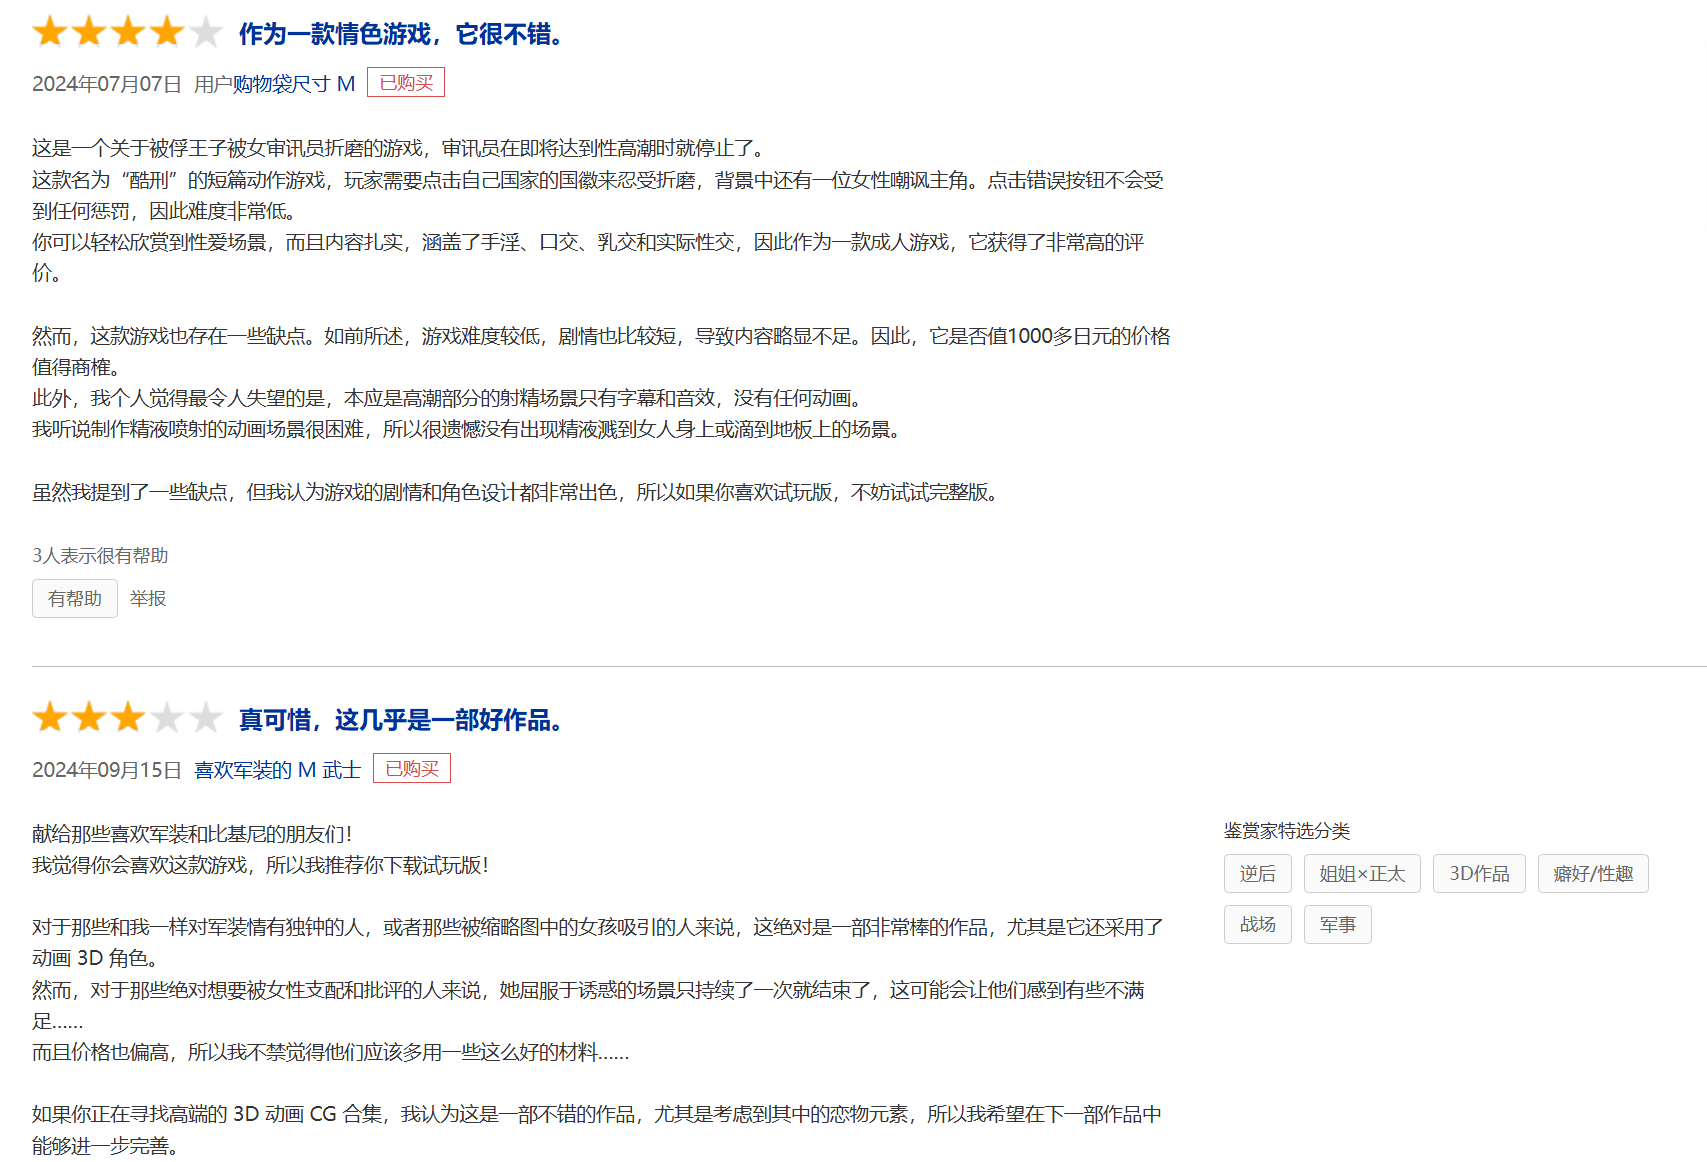The height and width of the screenshot is (1162, 1707).
Task: Select the 逆后 category tag
Action: tap(1257, 874)
